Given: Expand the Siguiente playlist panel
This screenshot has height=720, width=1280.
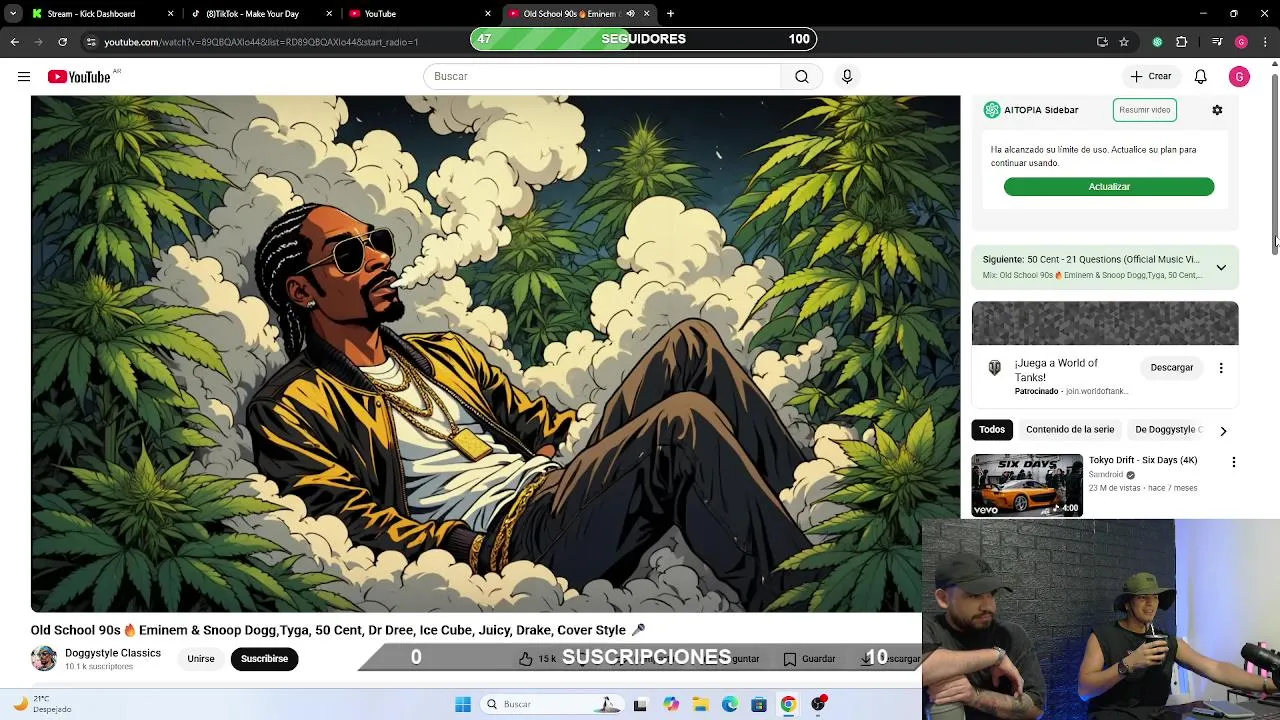Looking at the screenshot, I should 1221,267.
